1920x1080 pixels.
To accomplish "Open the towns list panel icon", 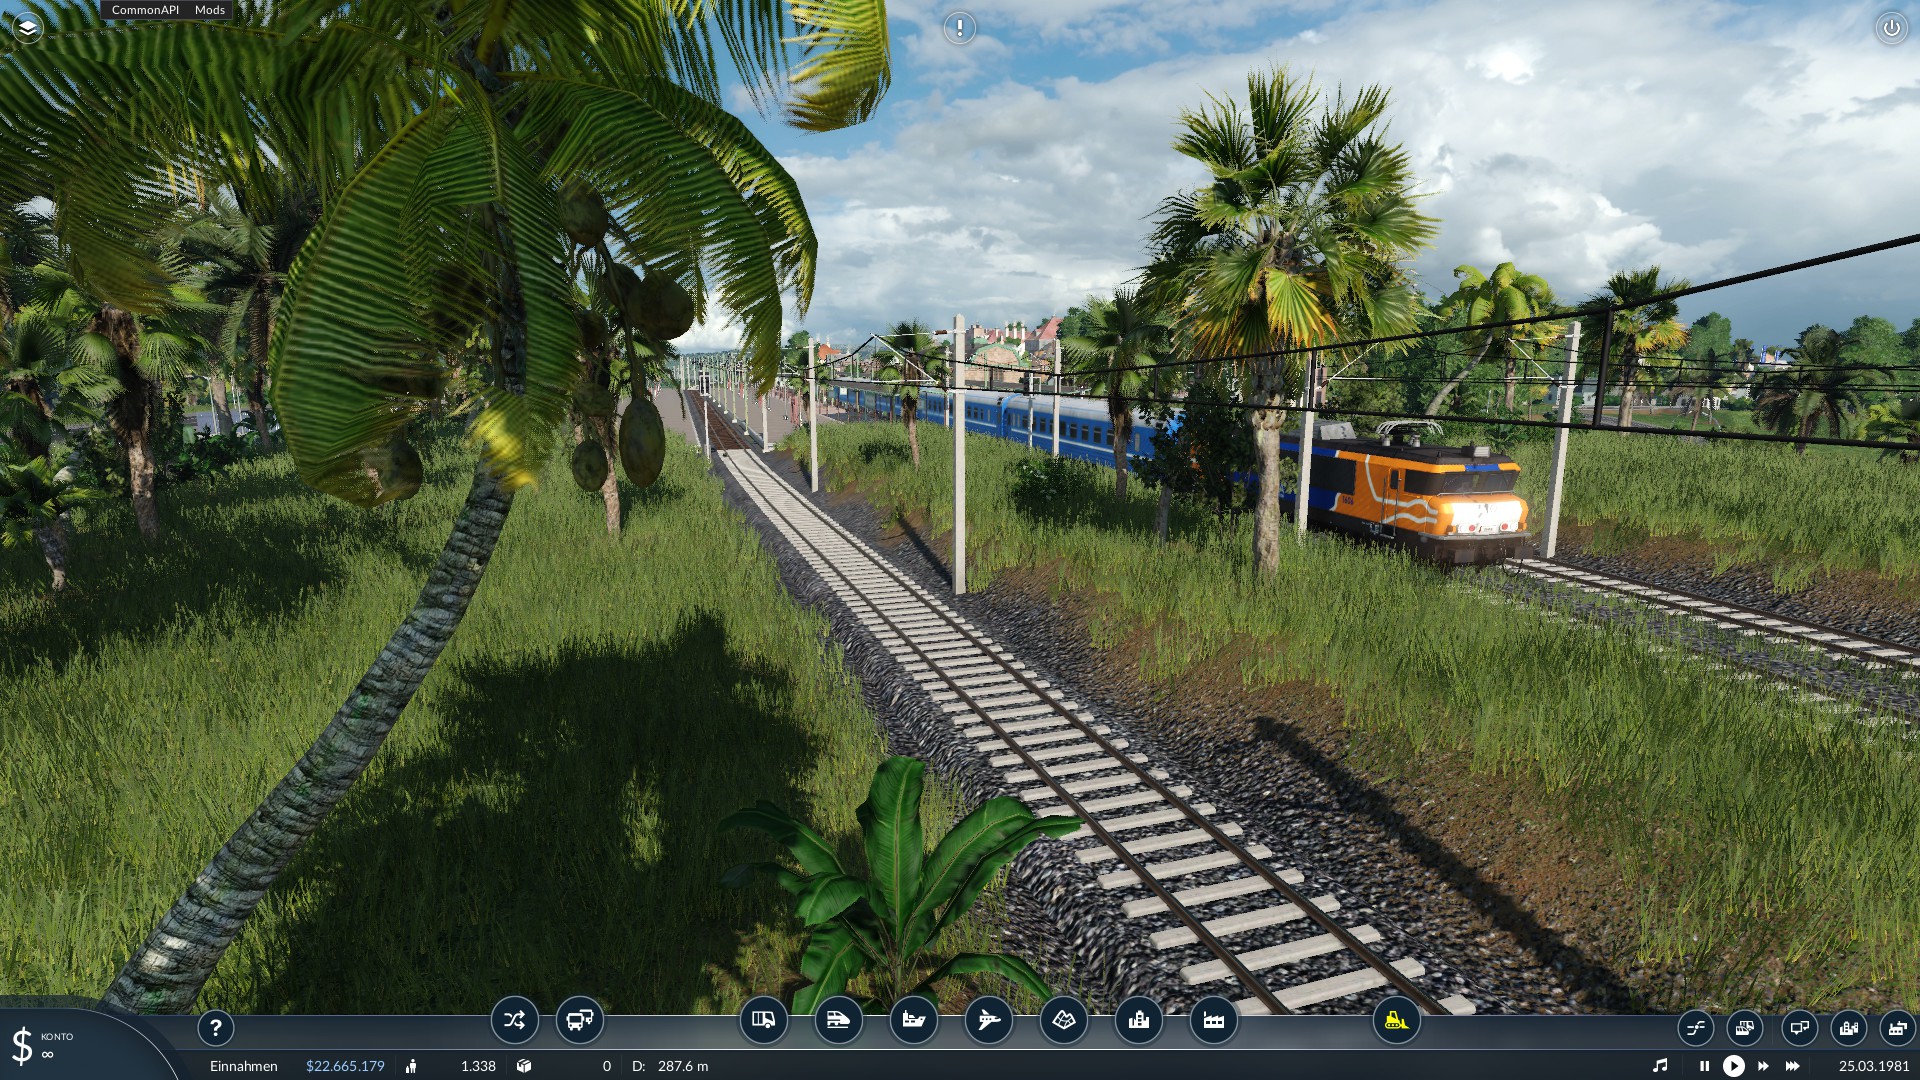I will (1849, 1027).
